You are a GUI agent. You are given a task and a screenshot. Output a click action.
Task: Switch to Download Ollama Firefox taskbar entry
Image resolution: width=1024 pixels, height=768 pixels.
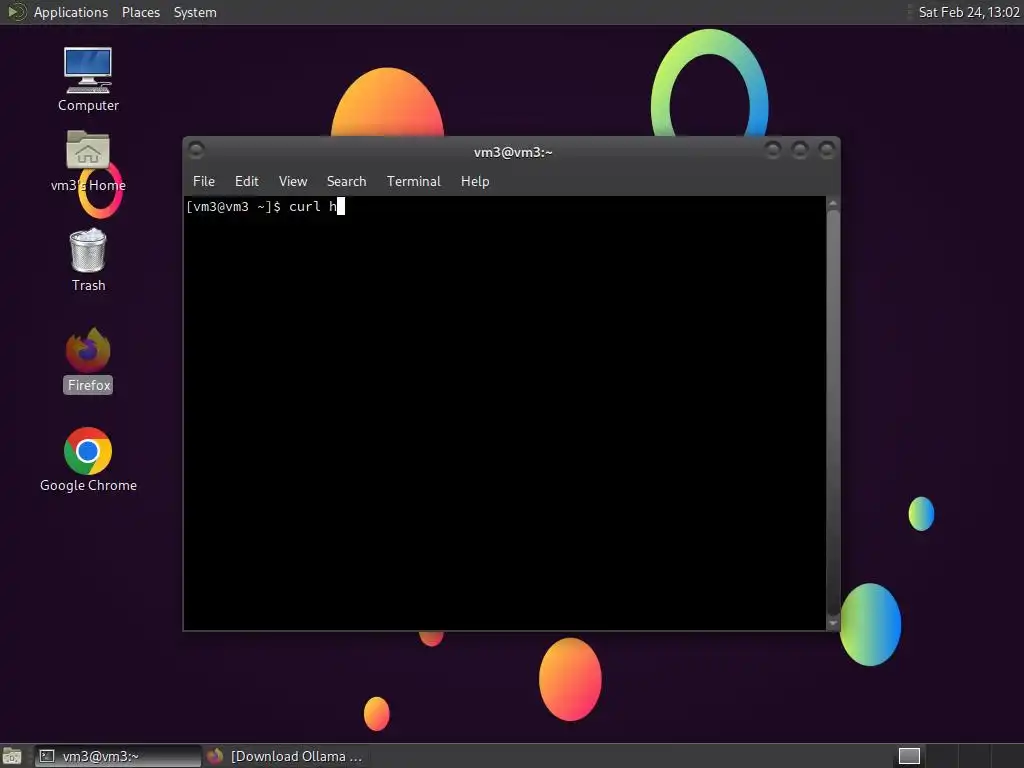point(285,756)
